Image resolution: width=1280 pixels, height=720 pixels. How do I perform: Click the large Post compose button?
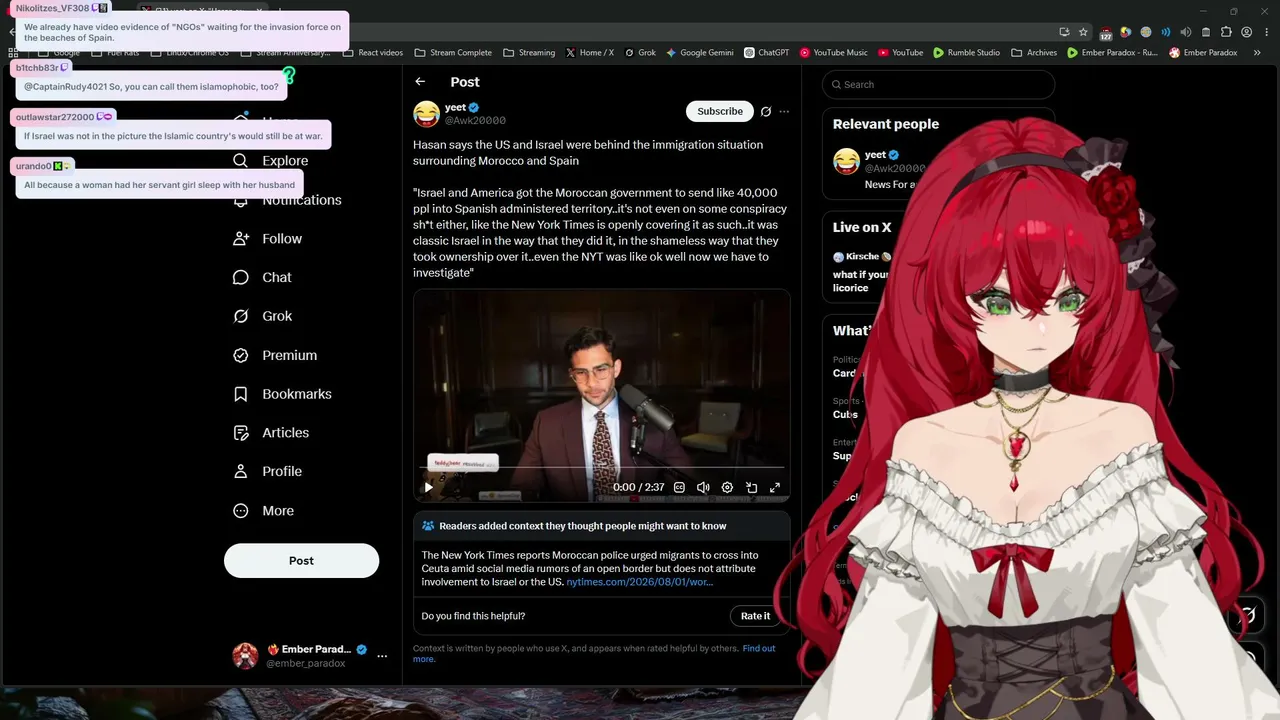point(301,561)
